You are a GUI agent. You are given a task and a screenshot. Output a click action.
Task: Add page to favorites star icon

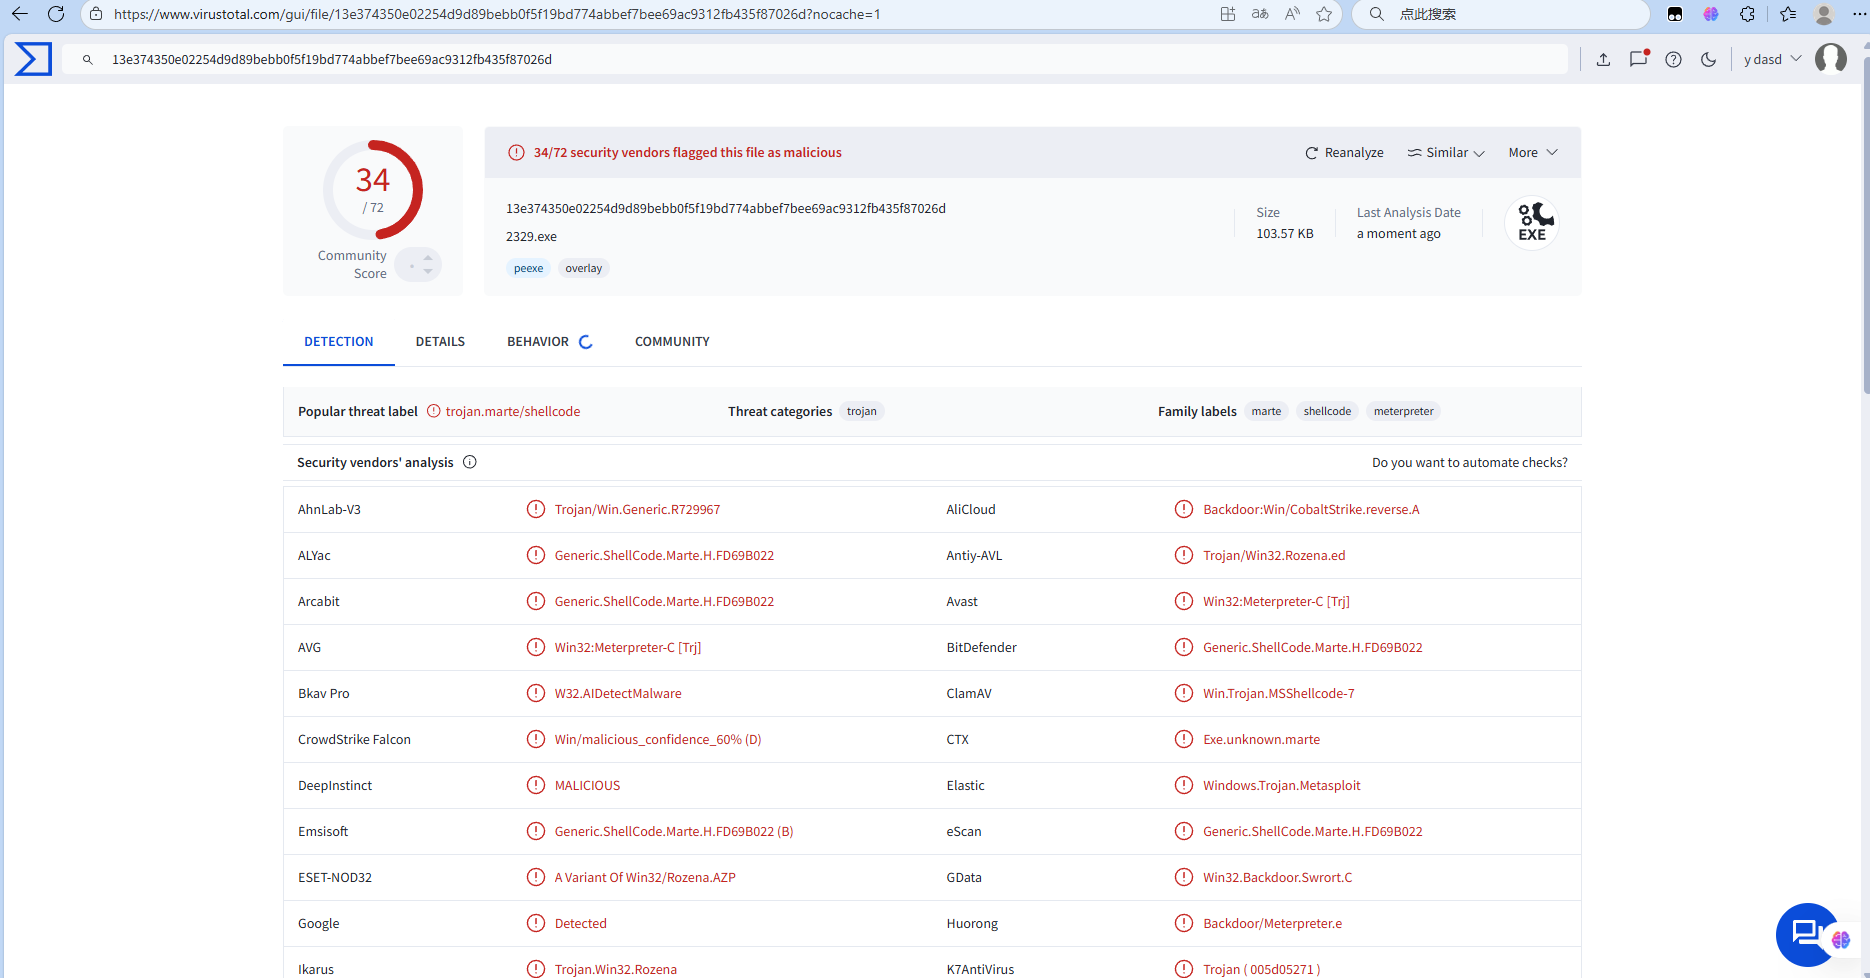[1324, 14]
